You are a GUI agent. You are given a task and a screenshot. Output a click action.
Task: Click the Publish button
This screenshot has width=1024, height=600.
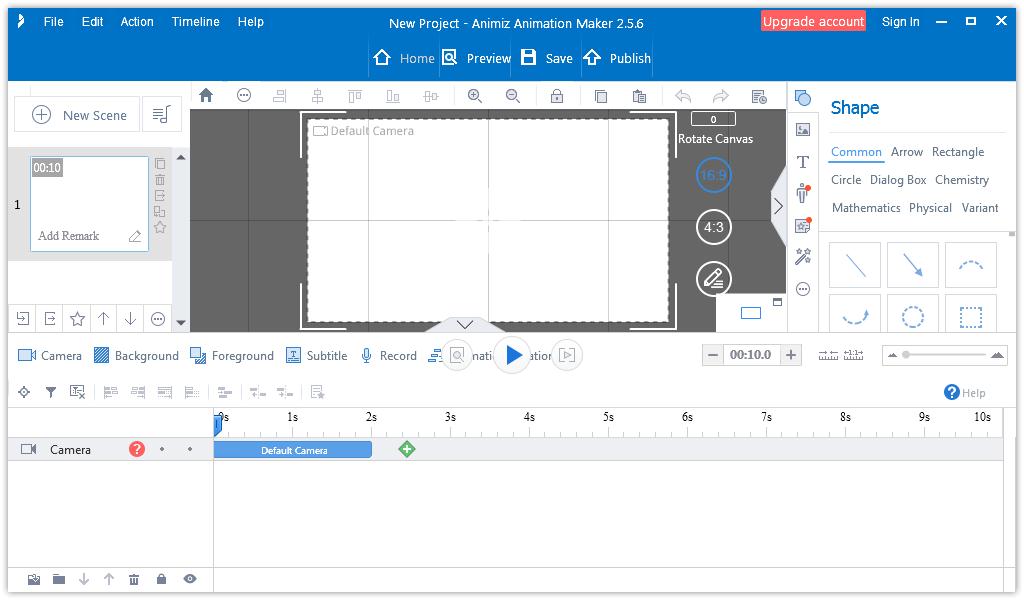click(x=617, y=58)
